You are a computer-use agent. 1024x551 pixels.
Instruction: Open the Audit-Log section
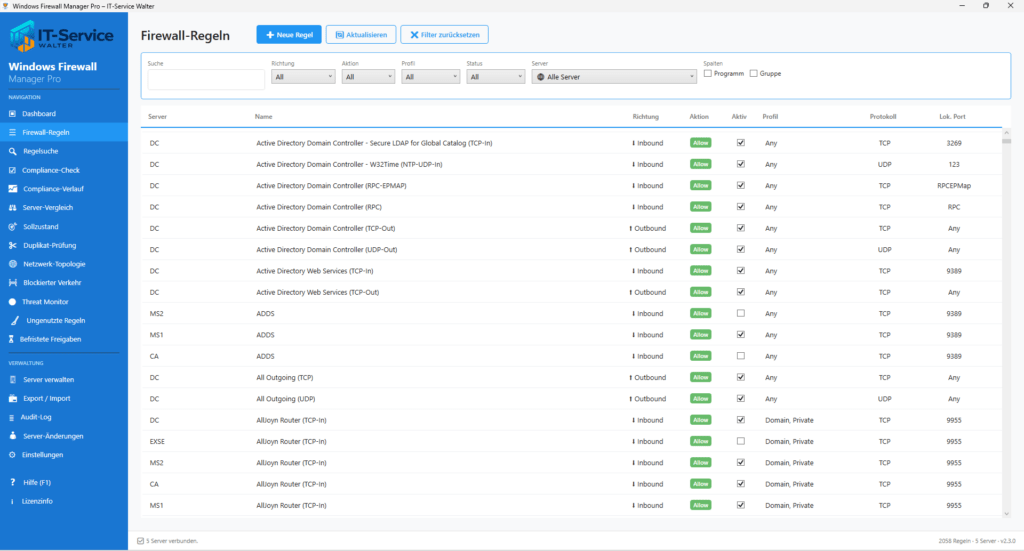click(x=64, y=417)
